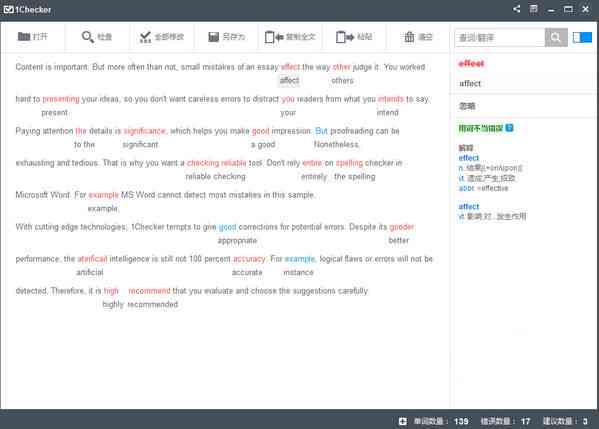599x429 pixels.
Task: Maximize the 1Checker window
Action: pos(568,9)
